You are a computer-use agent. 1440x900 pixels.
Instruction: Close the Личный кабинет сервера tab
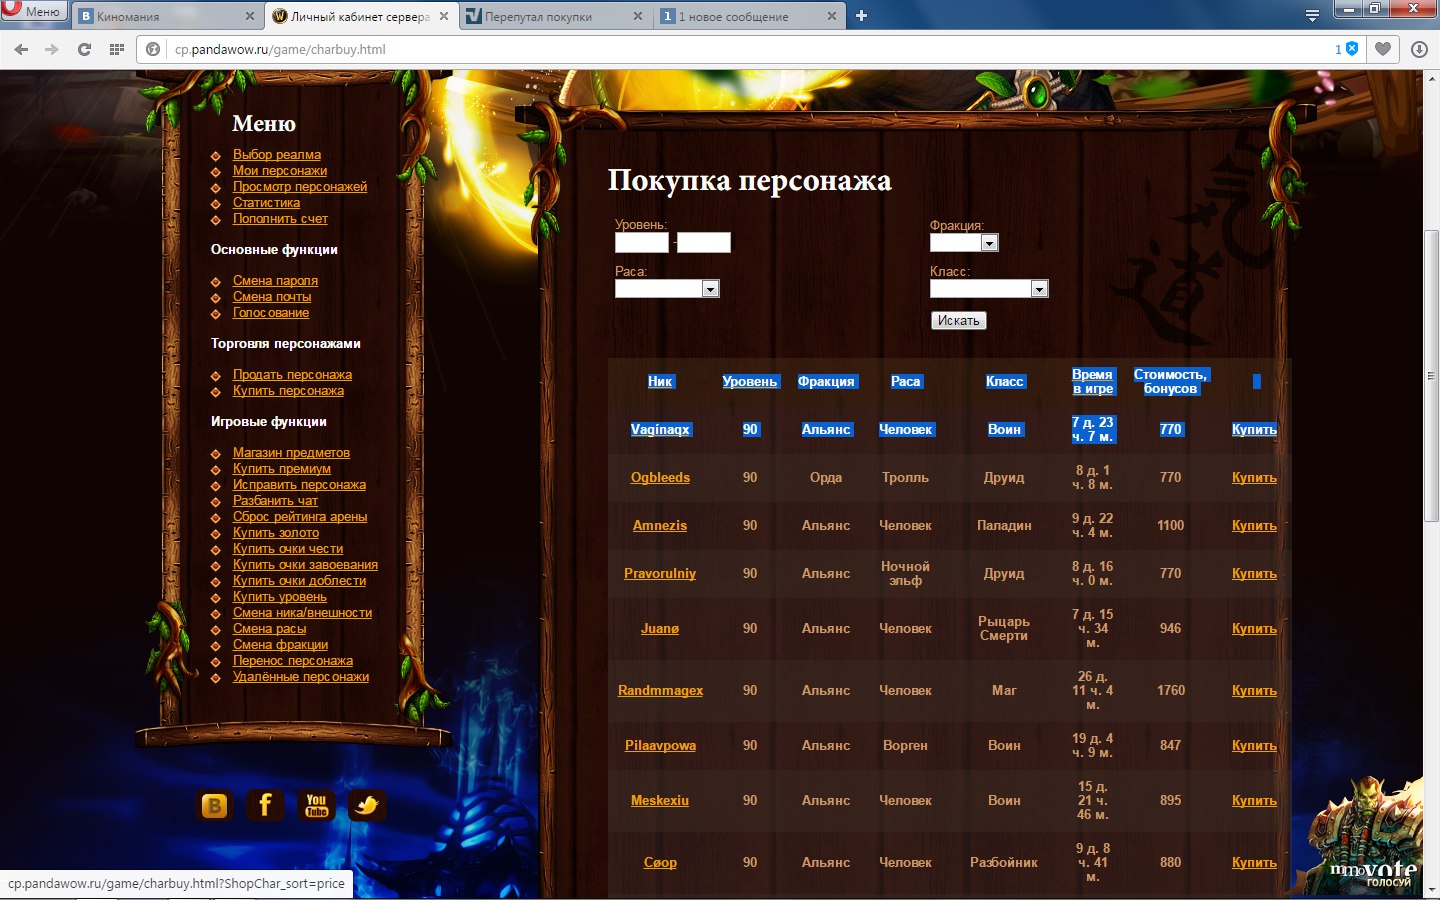tap(444, 16)
